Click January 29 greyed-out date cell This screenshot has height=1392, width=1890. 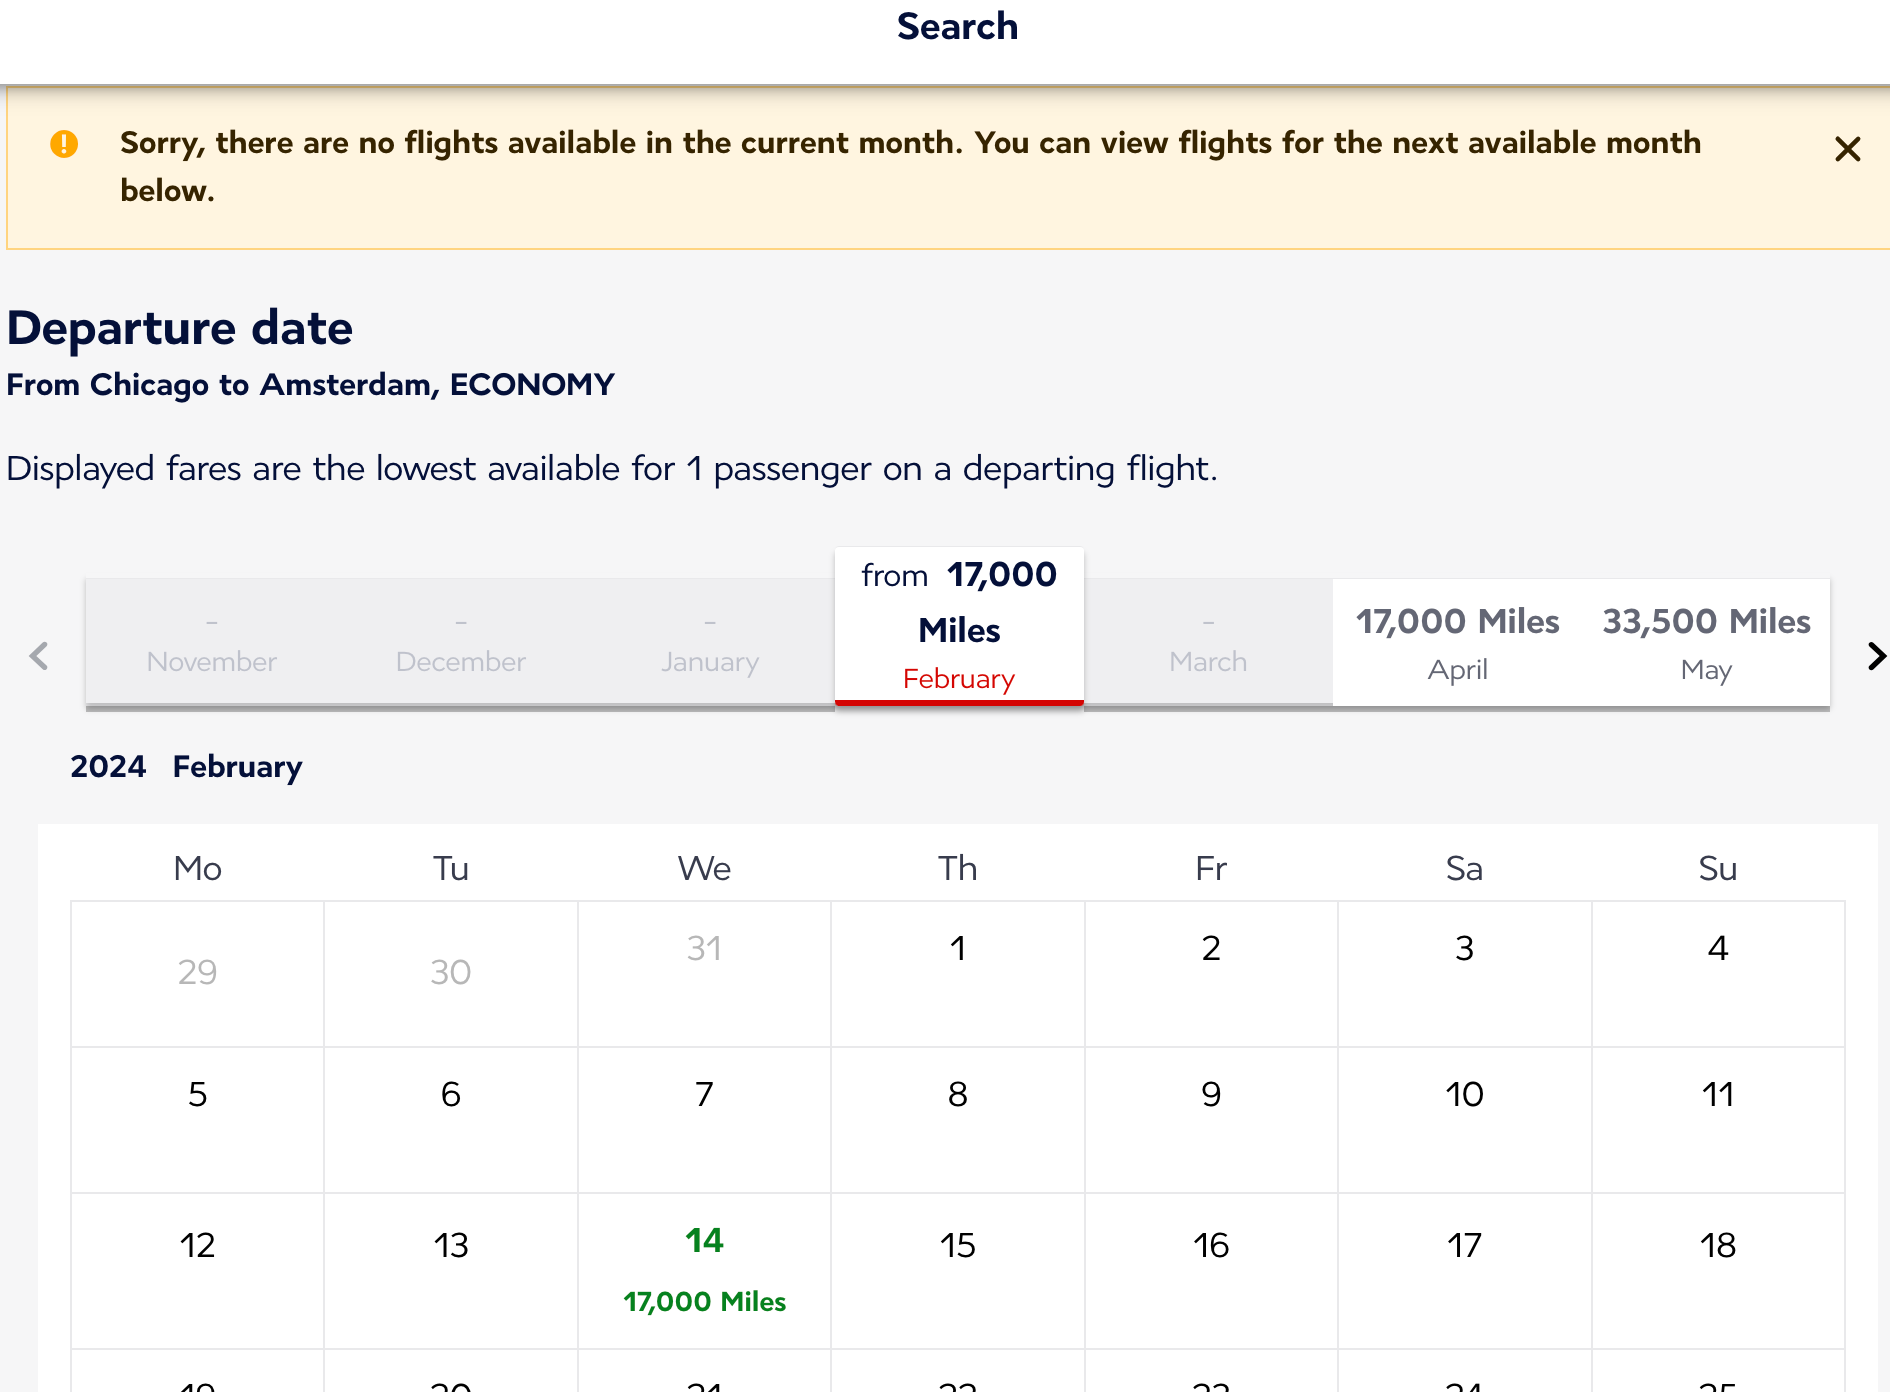click(x=197, y=973)
